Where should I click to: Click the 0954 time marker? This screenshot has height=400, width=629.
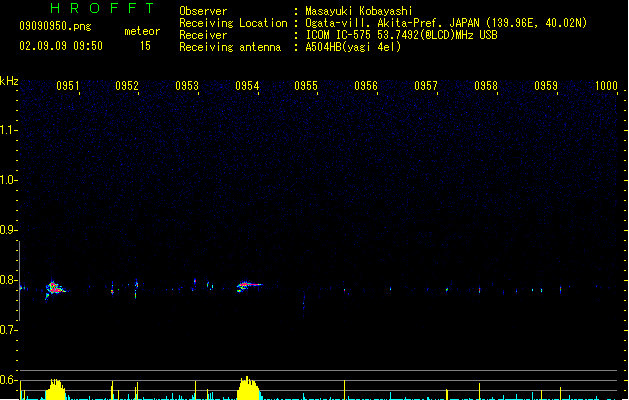pyautogui.click(x=247, y=86)
